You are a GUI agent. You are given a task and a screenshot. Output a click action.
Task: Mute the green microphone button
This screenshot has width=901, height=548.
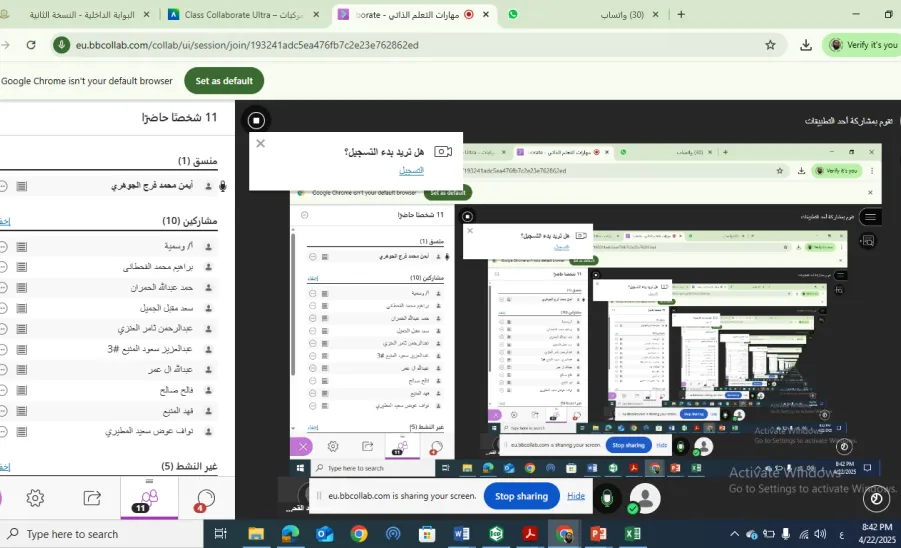(607, 497)
